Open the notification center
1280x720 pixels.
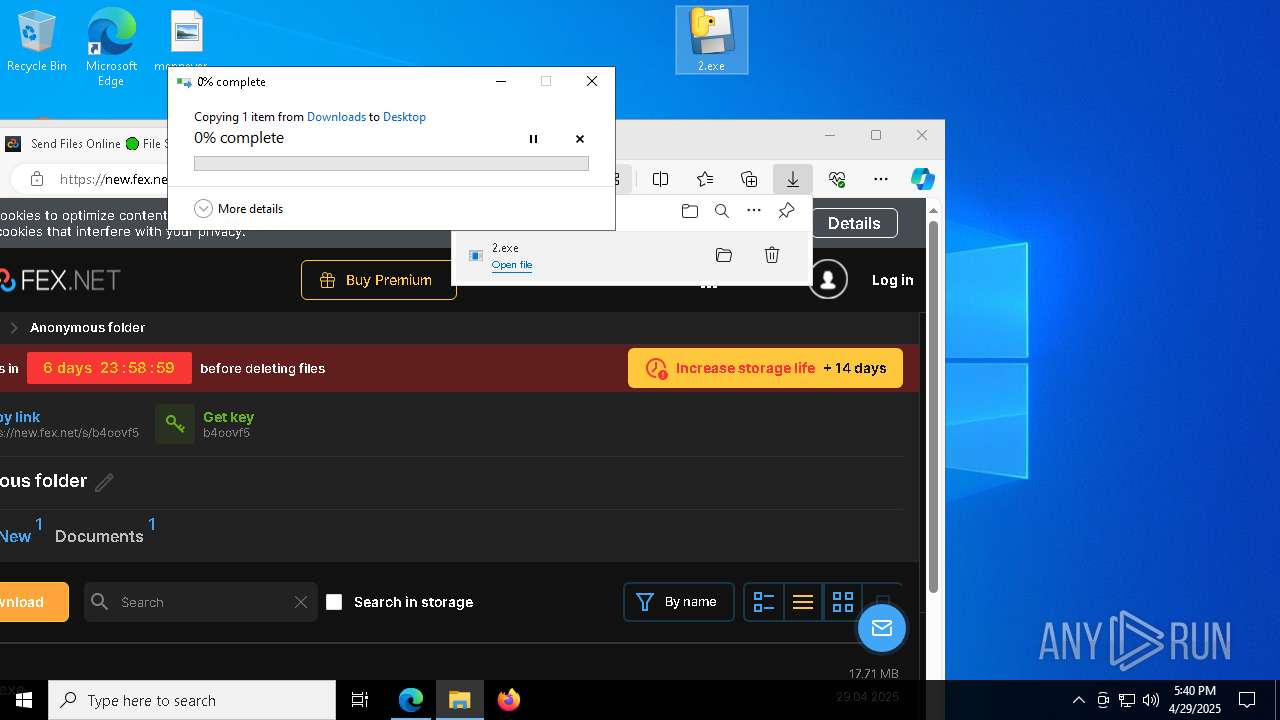tap(1247, 700)
